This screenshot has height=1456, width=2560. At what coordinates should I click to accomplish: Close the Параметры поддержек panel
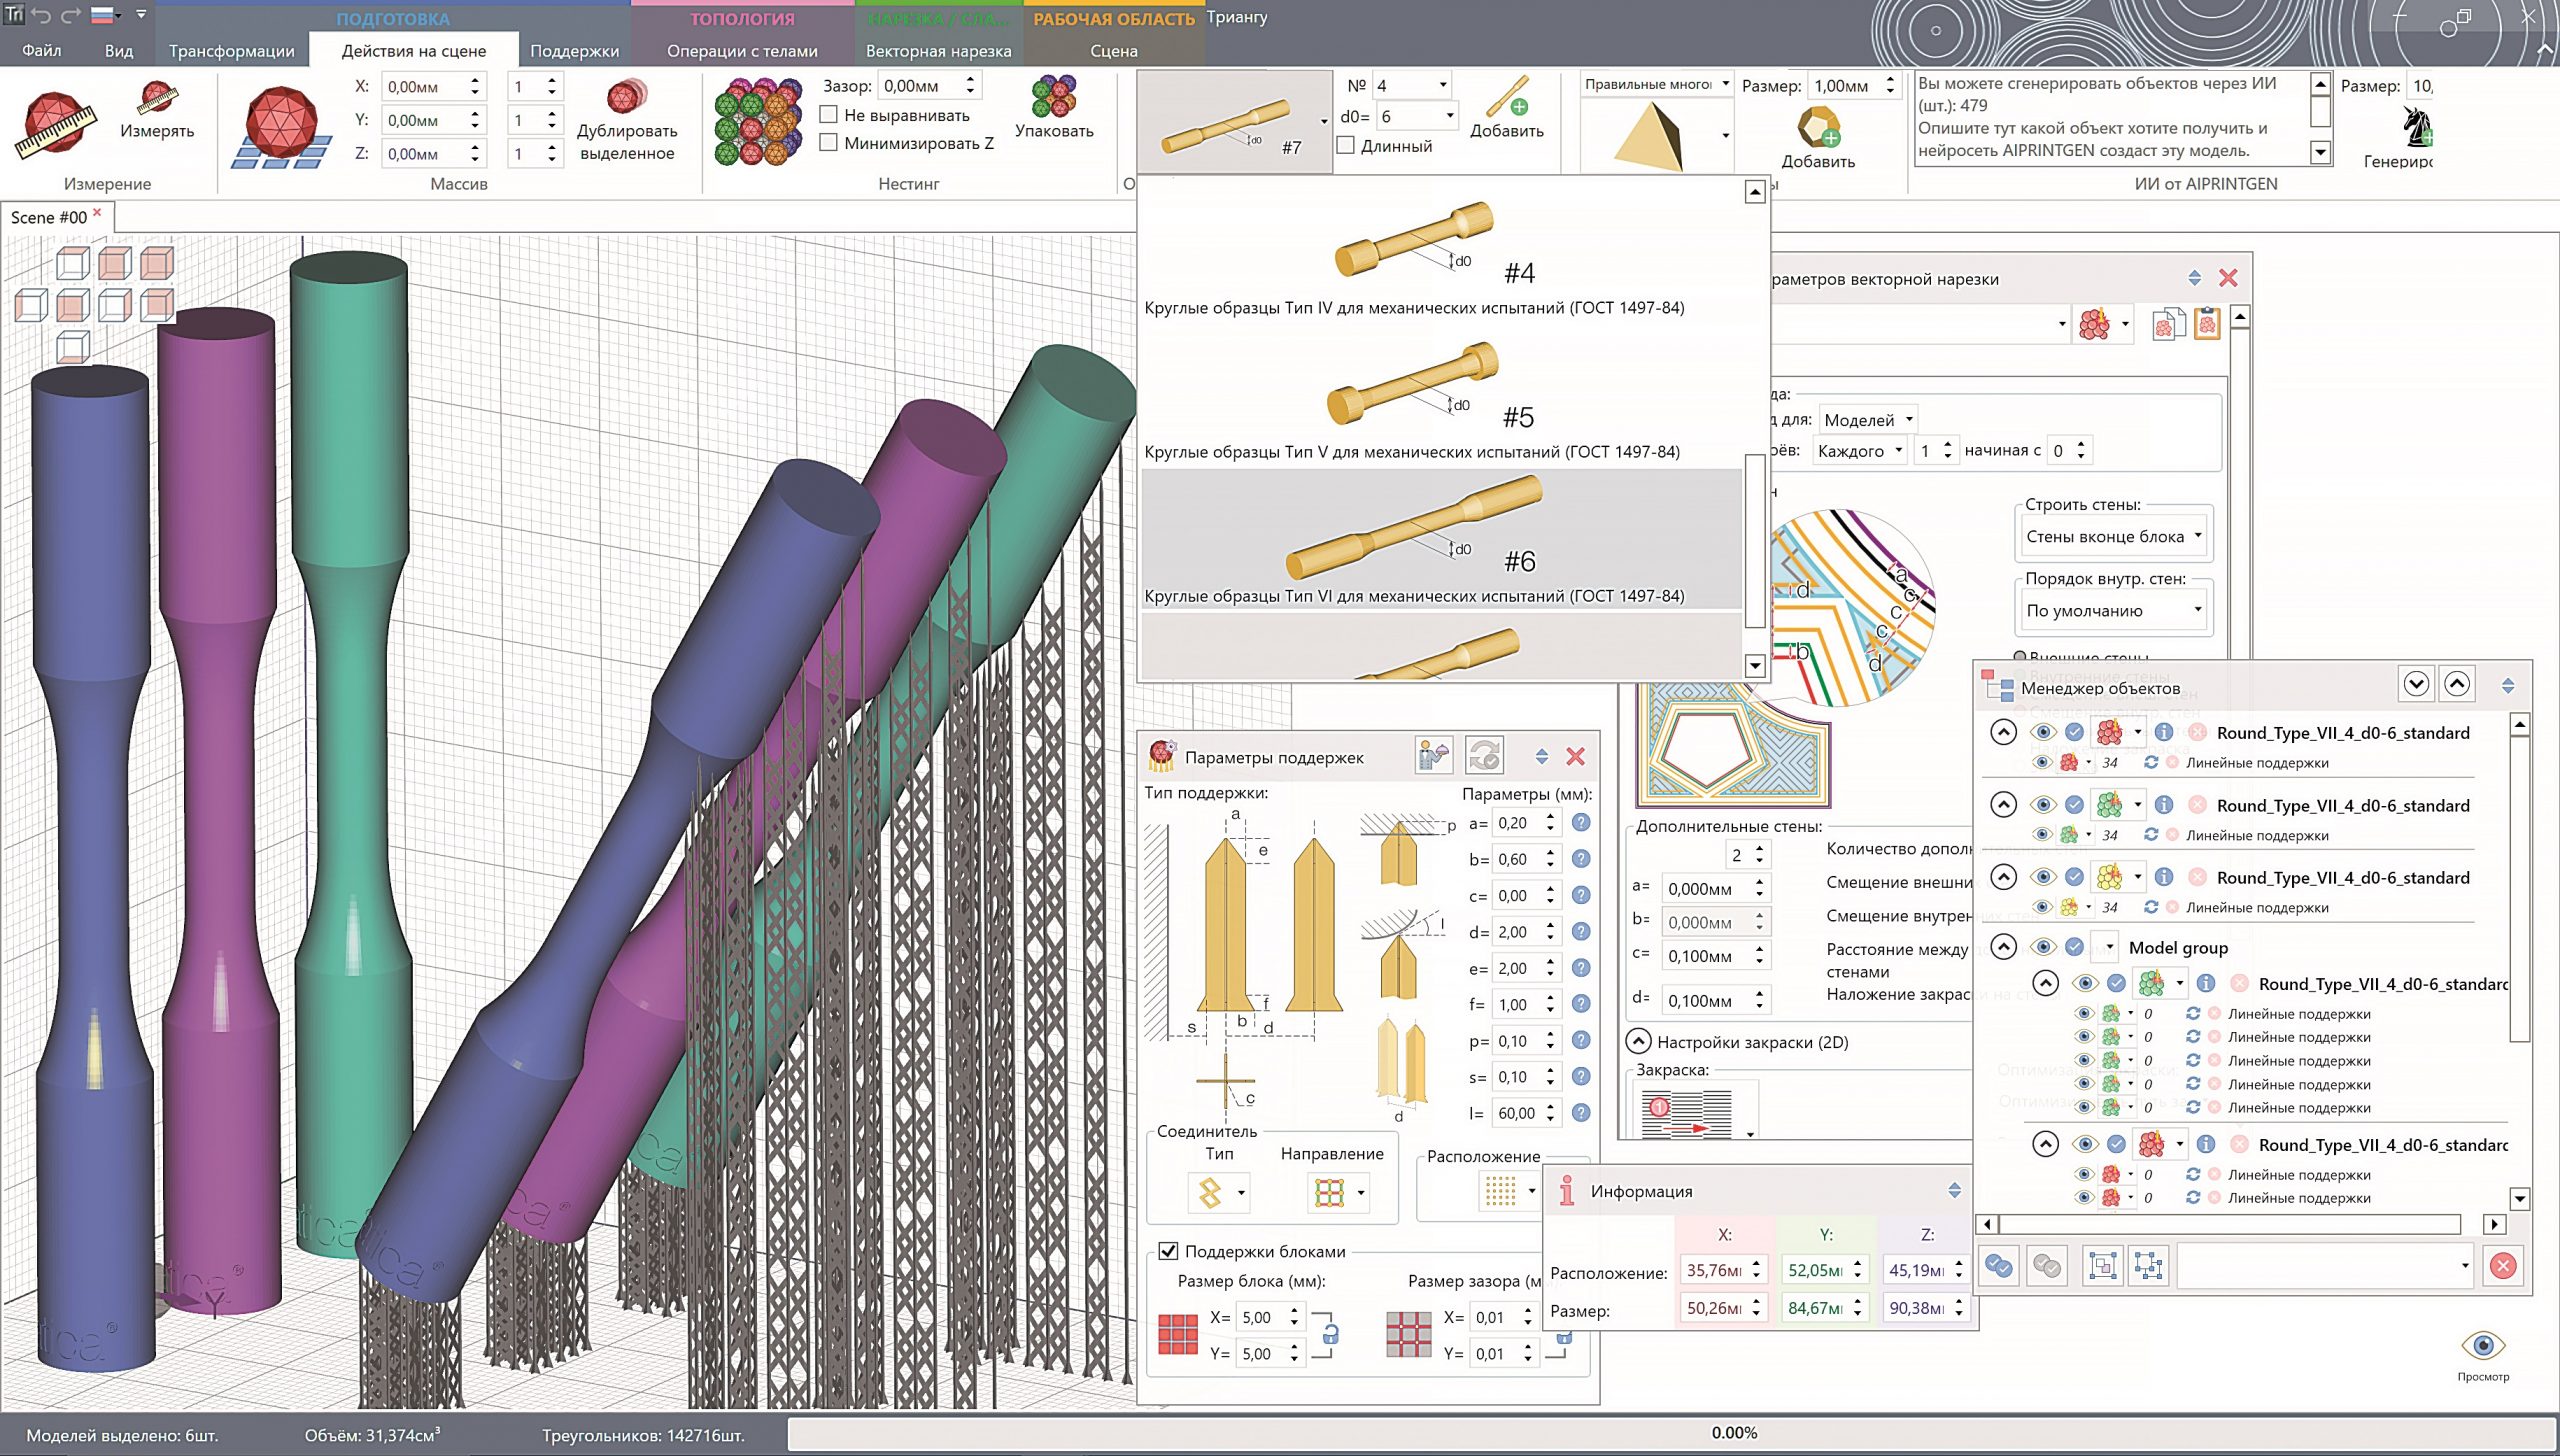[1575, 757]
